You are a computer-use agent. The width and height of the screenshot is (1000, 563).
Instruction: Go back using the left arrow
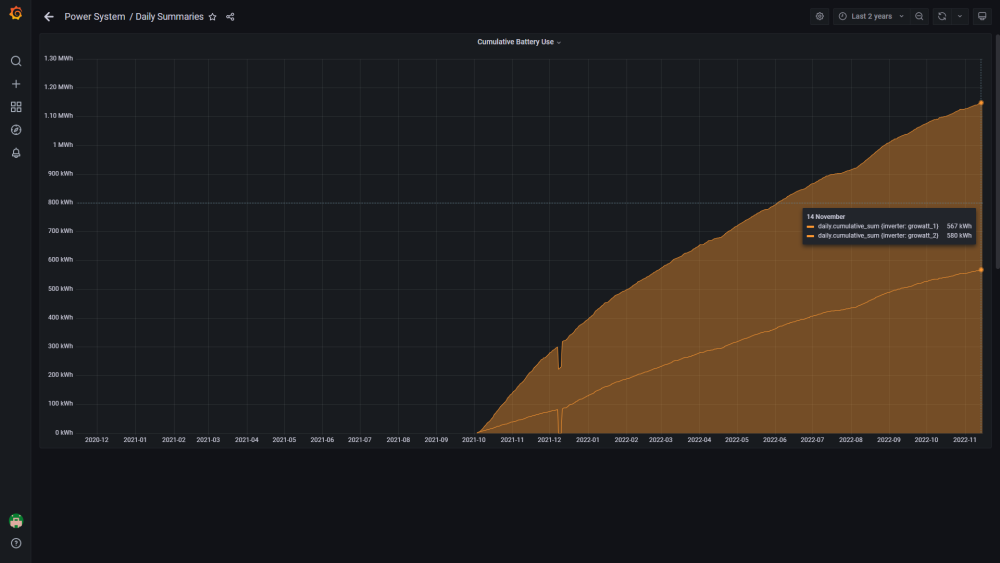click(48, 17)
